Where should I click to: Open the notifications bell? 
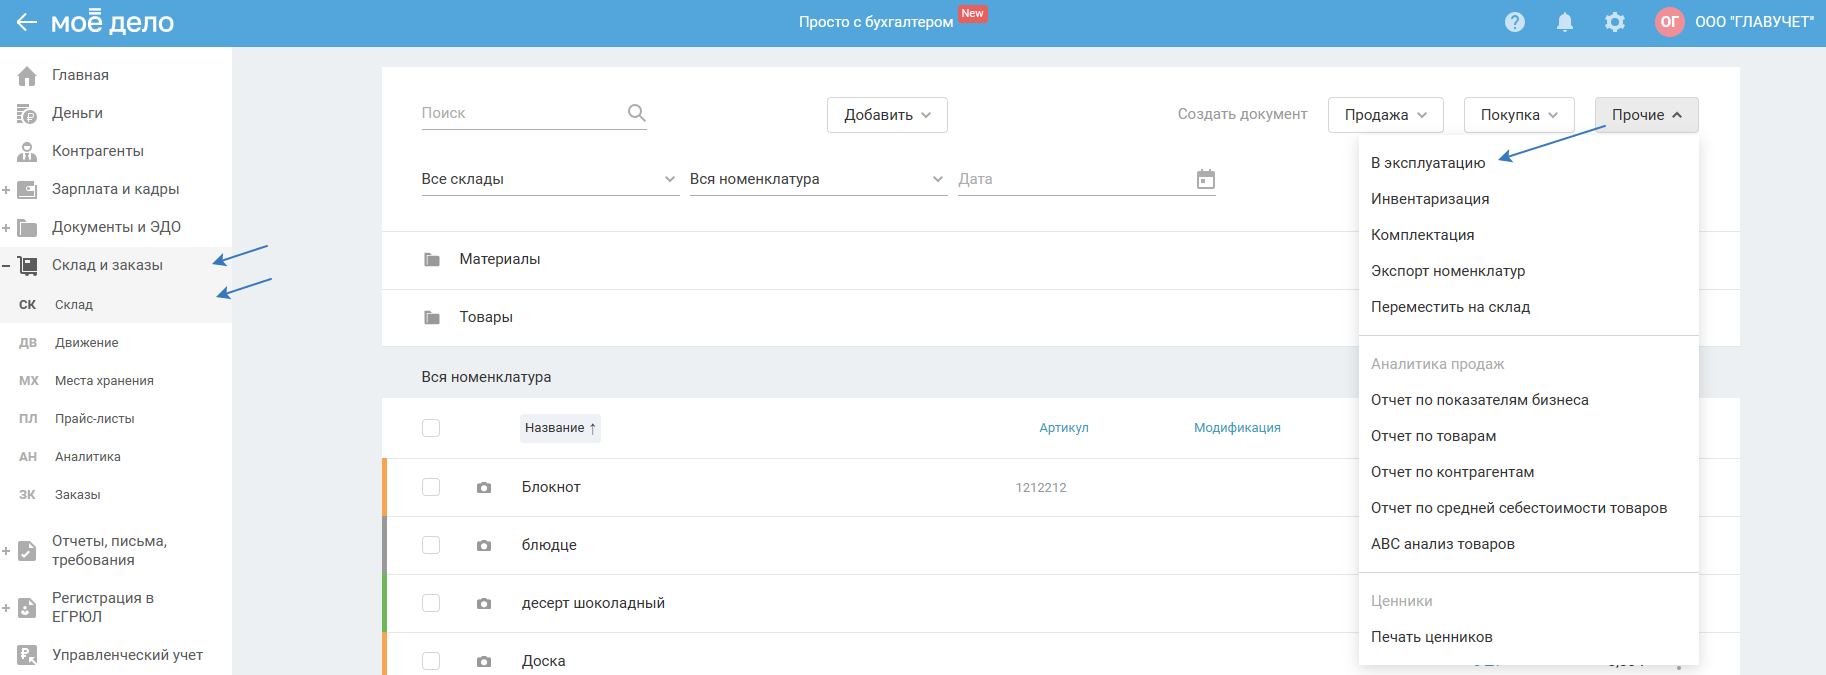(1565, 22)
